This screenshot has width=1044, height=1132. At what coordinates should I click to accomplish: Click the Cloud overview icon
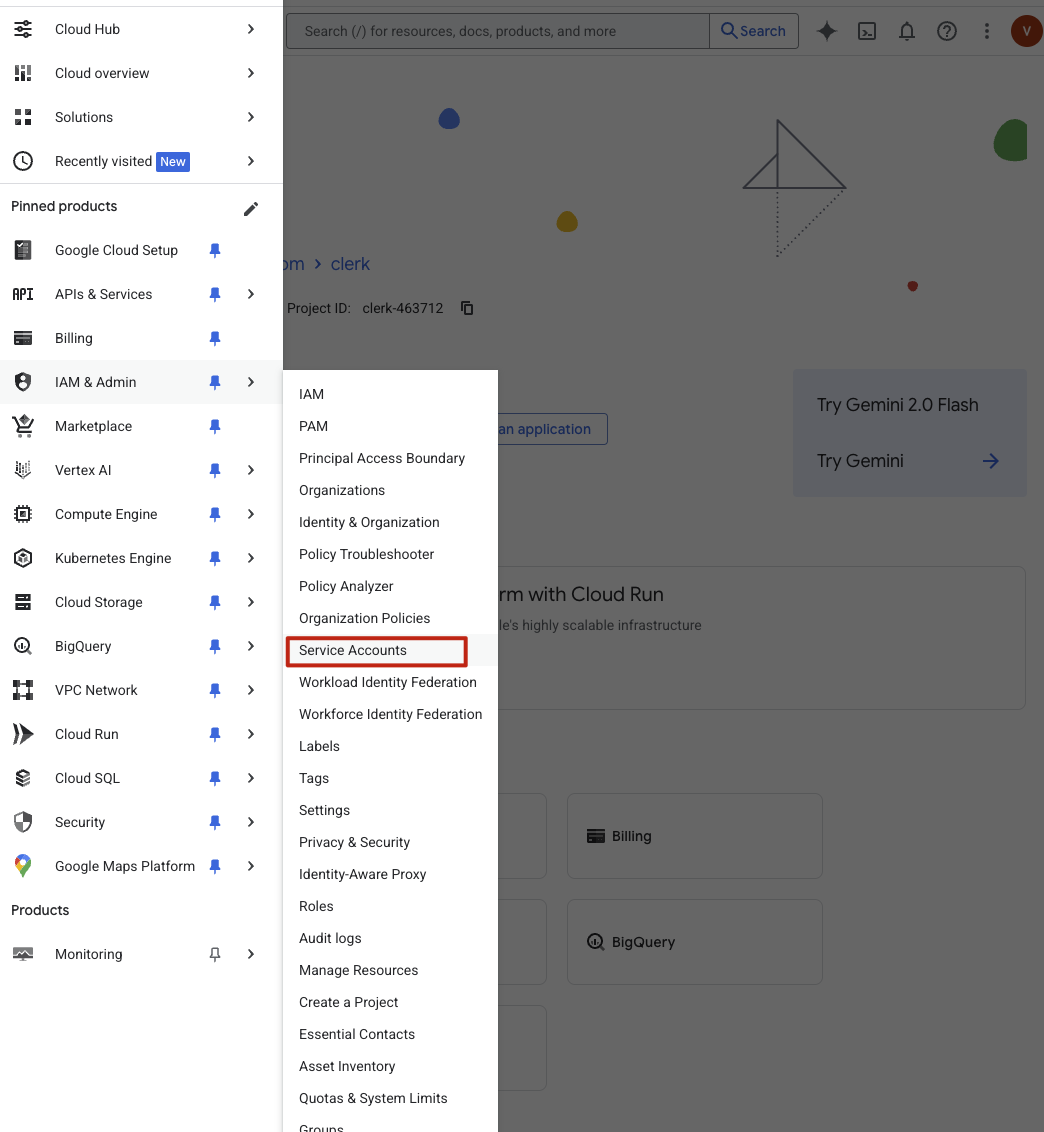[23, 73]
